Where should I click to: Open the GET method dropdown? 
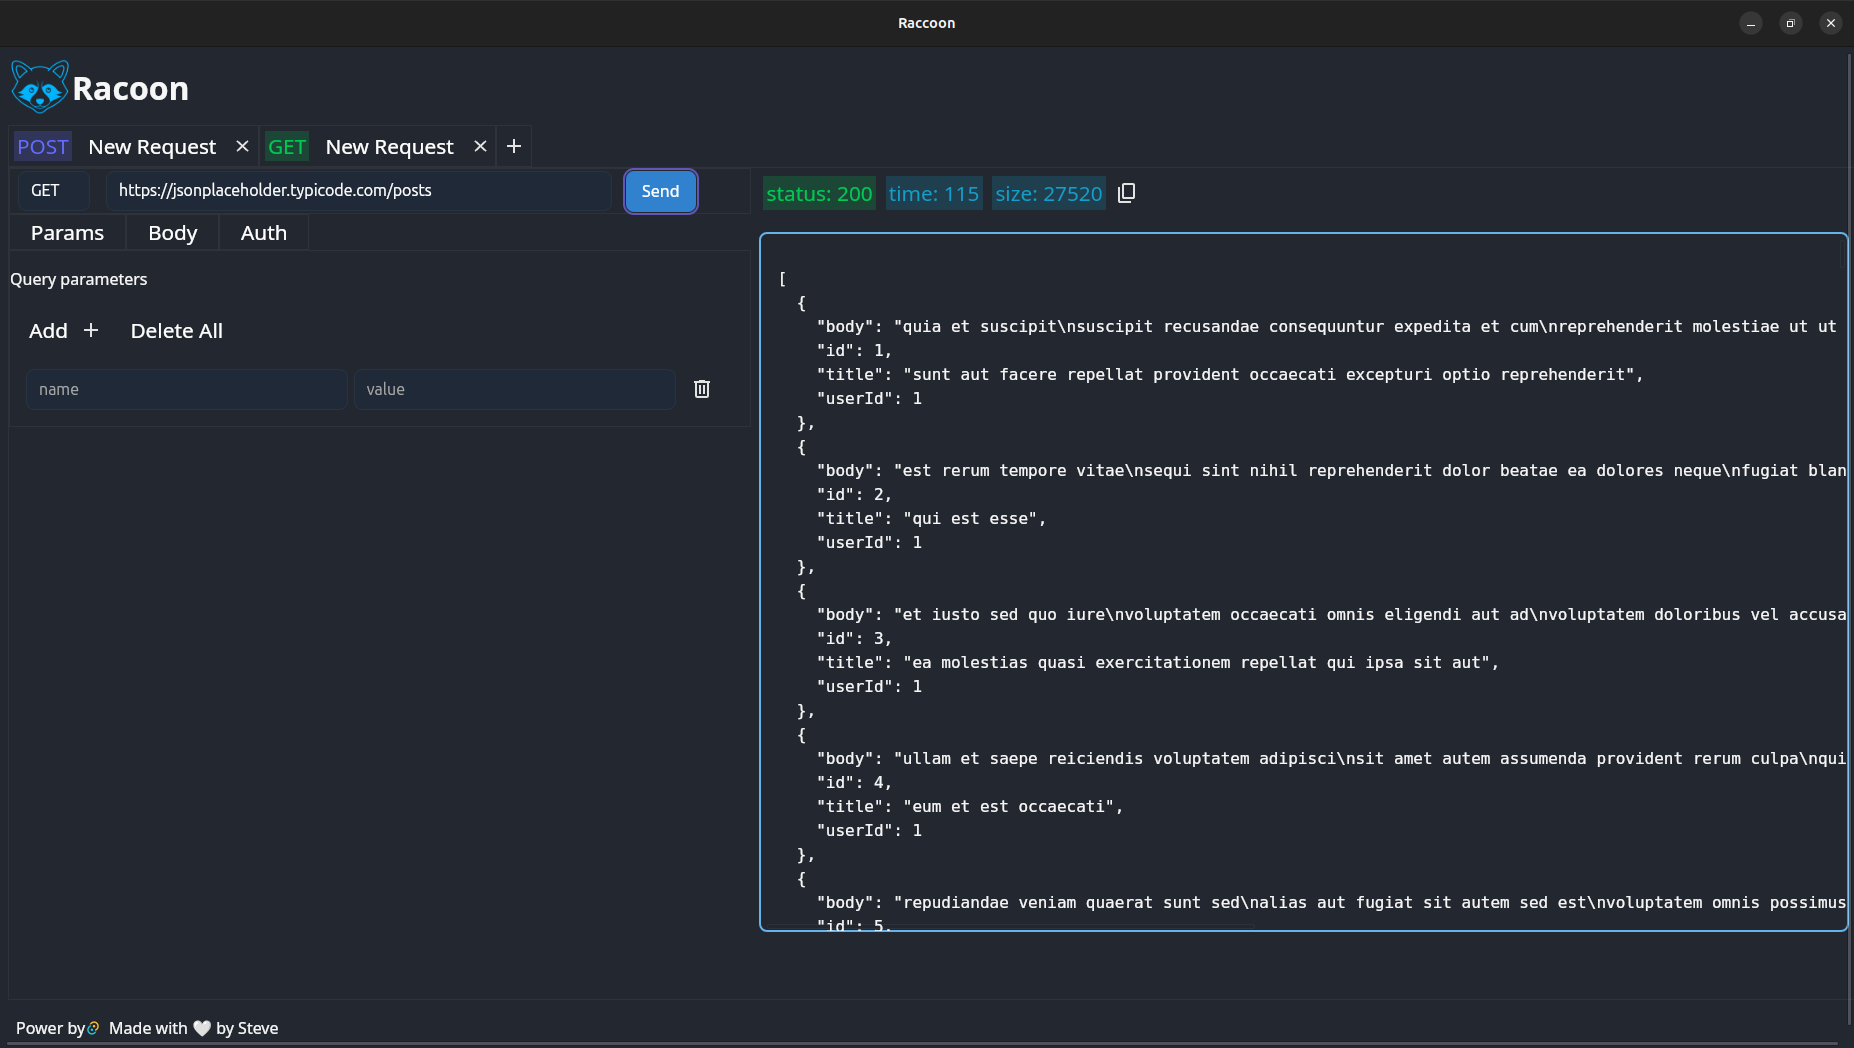pos(53,191)
